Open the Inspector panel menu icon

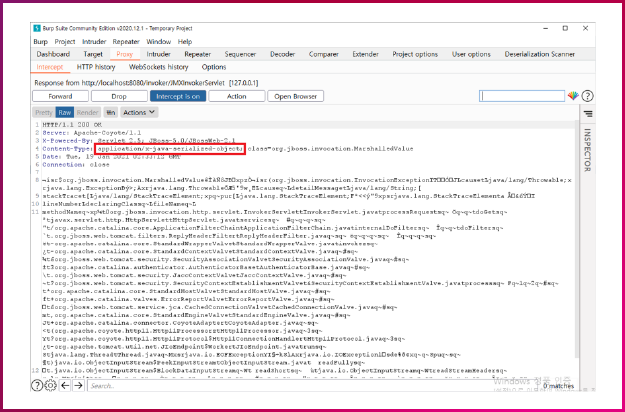click(x=588, y=114)
